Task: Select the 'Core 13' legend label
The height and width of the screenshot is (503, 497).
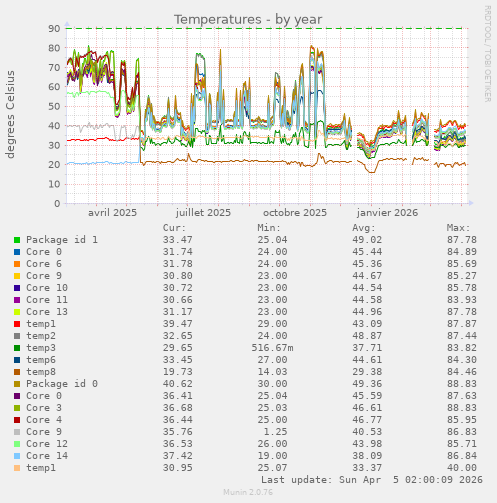Action: [47, 312]
